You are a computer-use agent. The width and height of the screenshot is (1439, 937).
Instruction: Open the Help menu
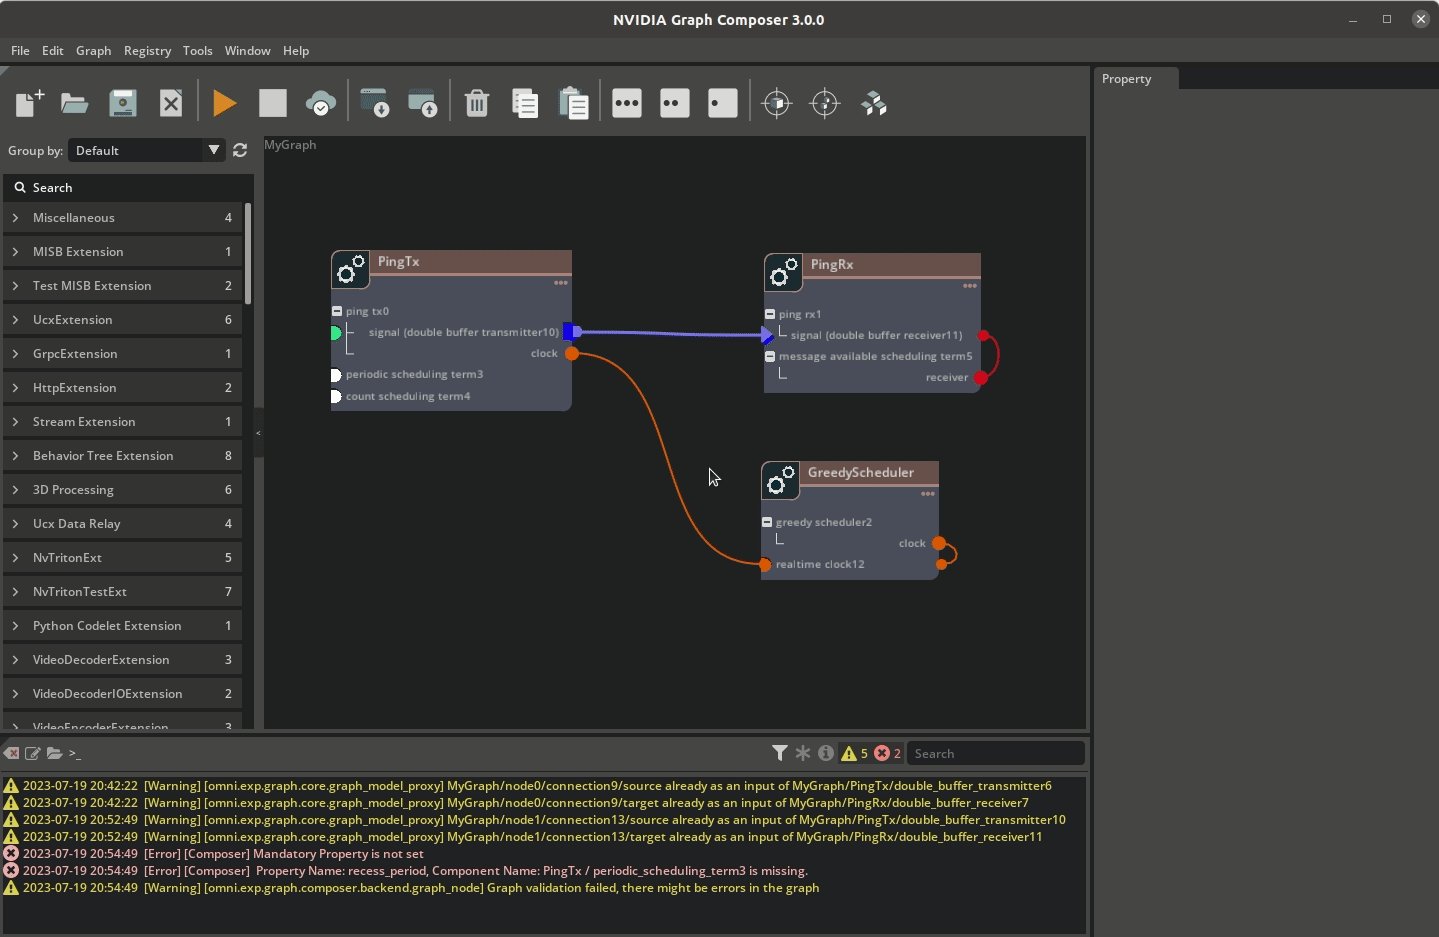point(296,51)
